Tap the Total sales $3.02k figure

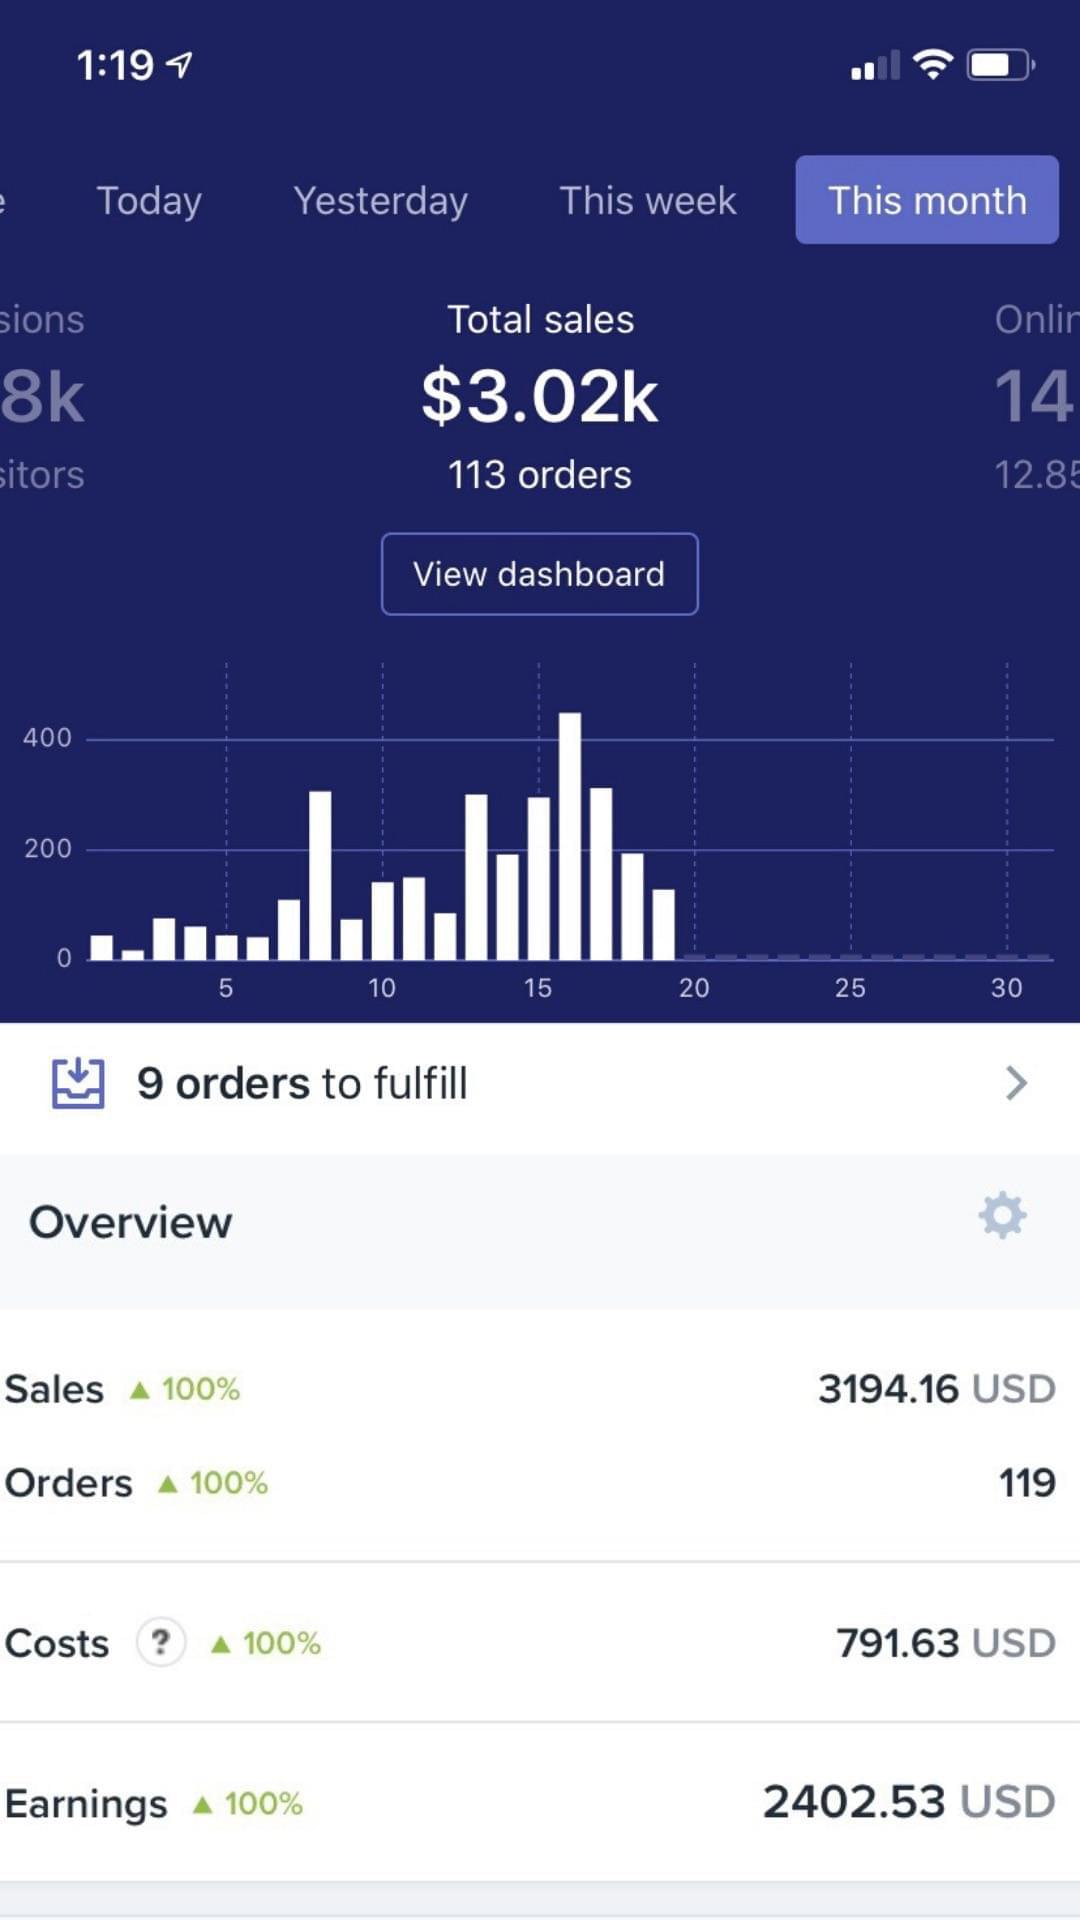(540, 397)
